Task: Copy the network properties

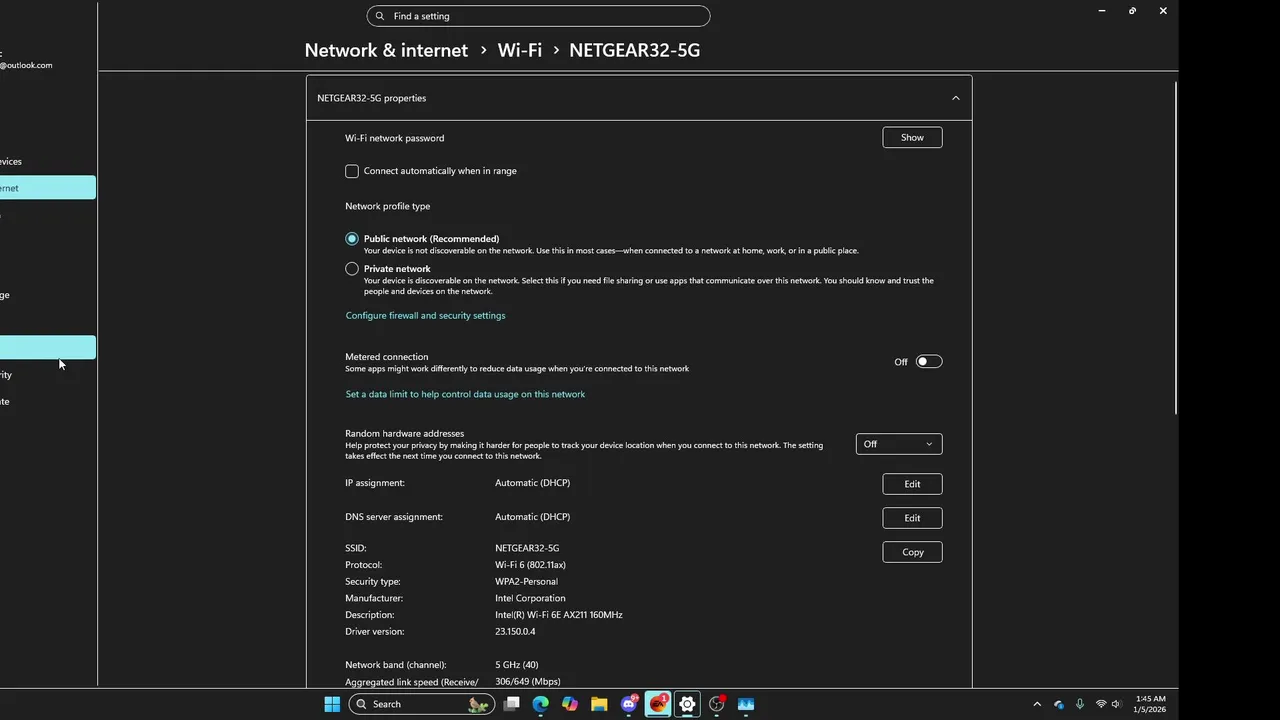Action: (x=912, y=552)
